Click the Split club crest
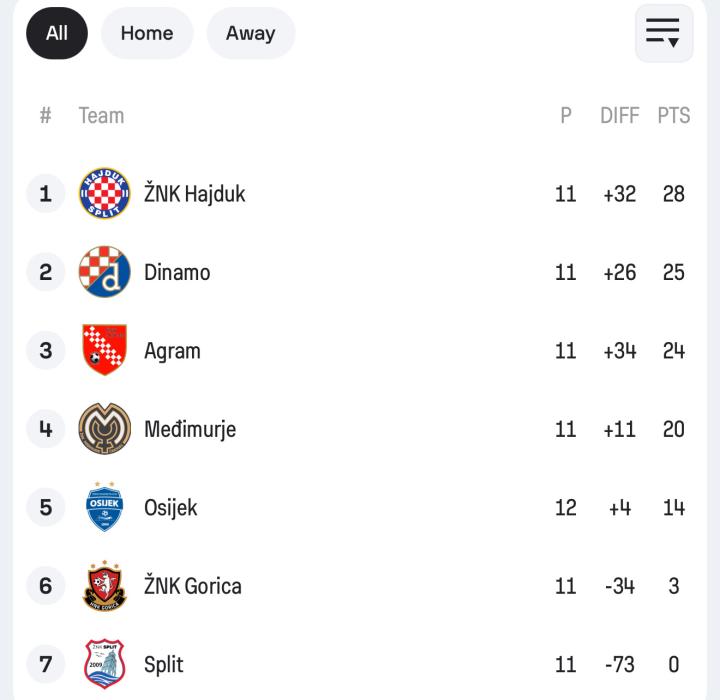This screenshot has width=720, height=700. [x=105, y=664]
